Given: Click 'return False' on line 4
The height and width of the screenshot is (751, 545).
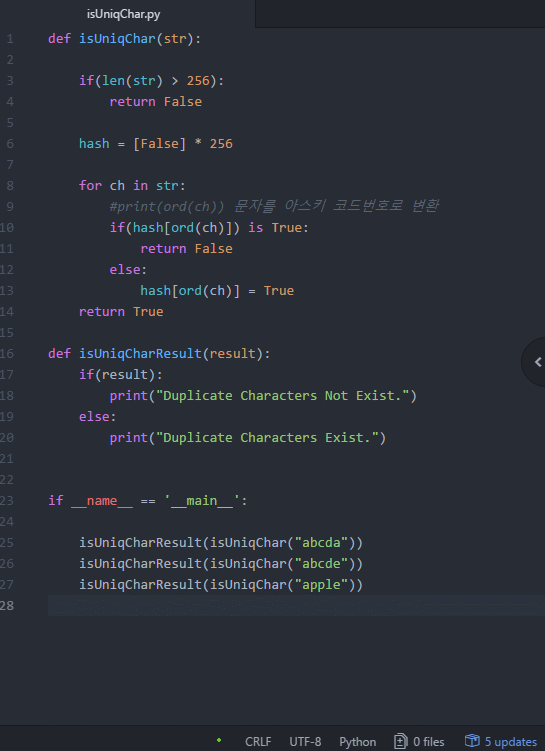Looking at the screenshot, I should point(156,102).
